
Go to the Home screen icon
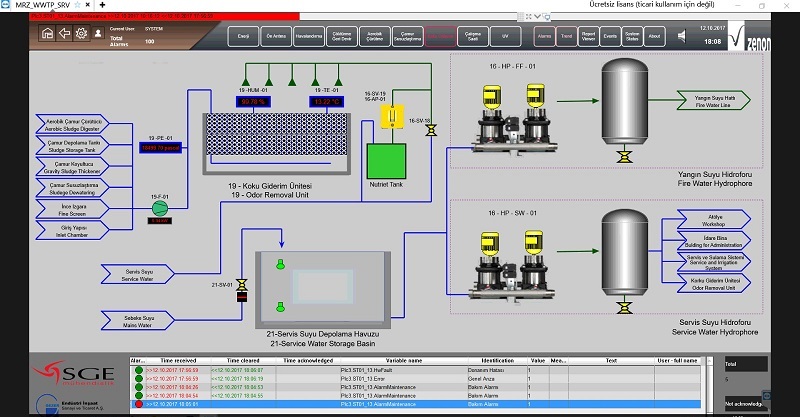pyautogui.click(x=47, y=34)
